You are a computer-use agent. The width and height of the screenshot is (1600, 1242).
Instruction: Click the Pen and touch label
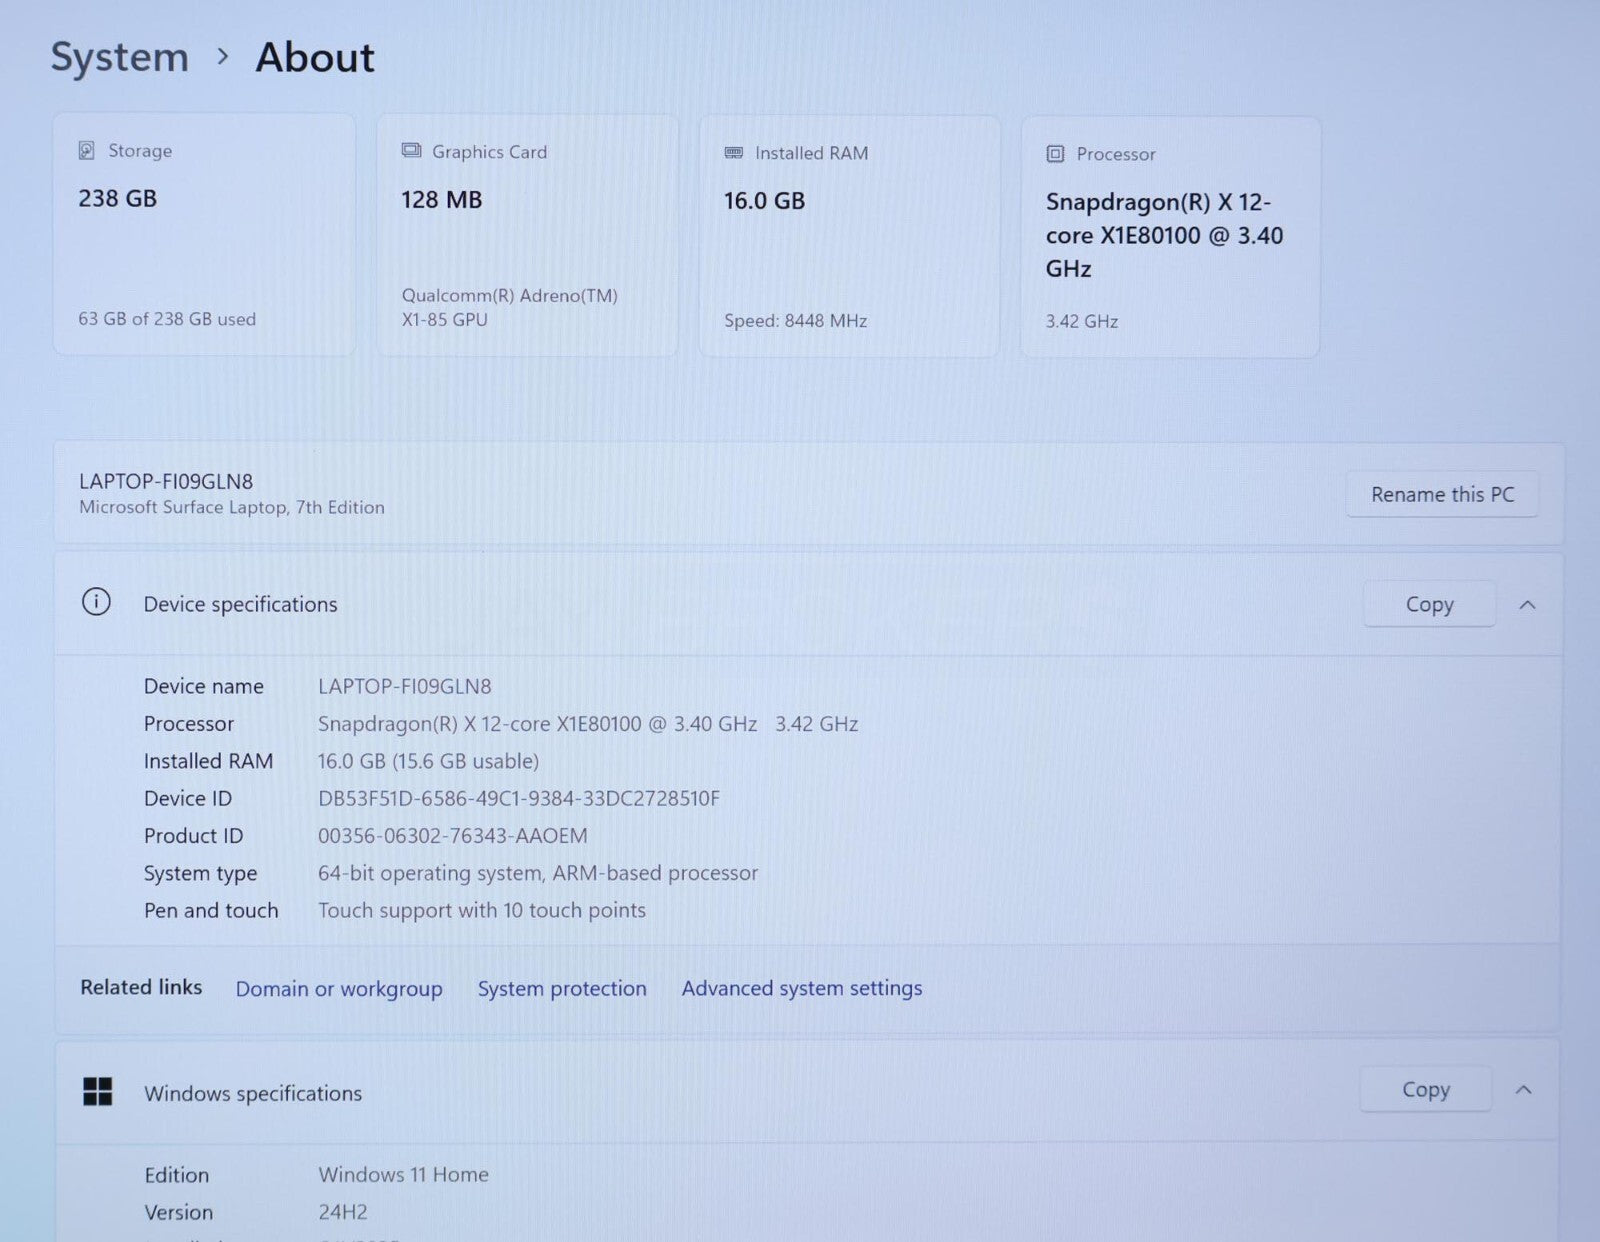click(x=211, y=910)
